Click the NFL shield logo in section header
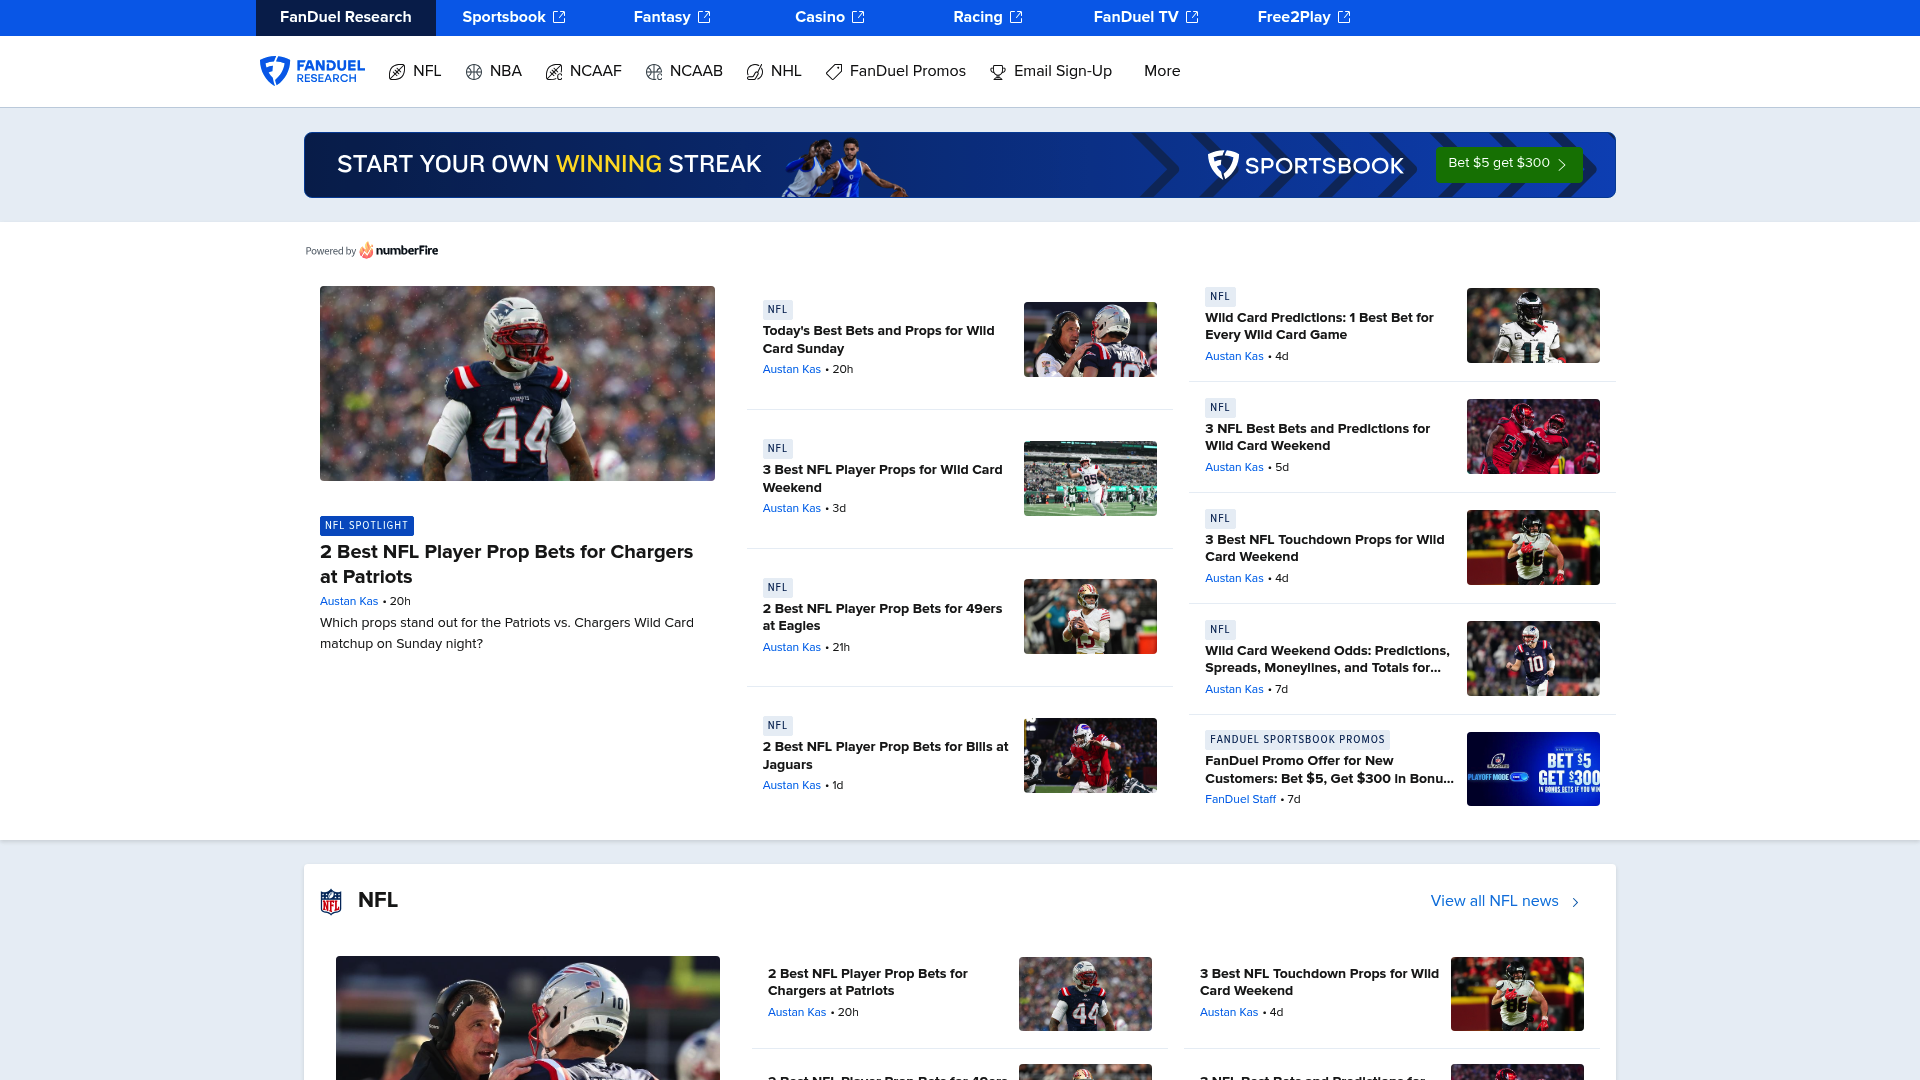The height and width of the screenshot is (1080, 1920). tap(331, 901)
